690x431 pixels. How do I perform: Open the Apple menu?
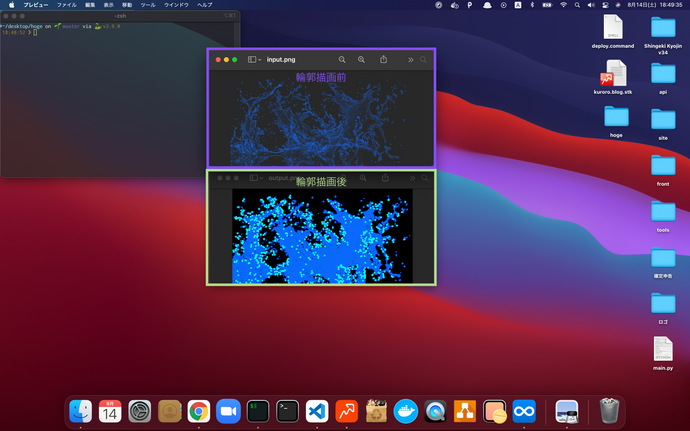pos(12,5)
